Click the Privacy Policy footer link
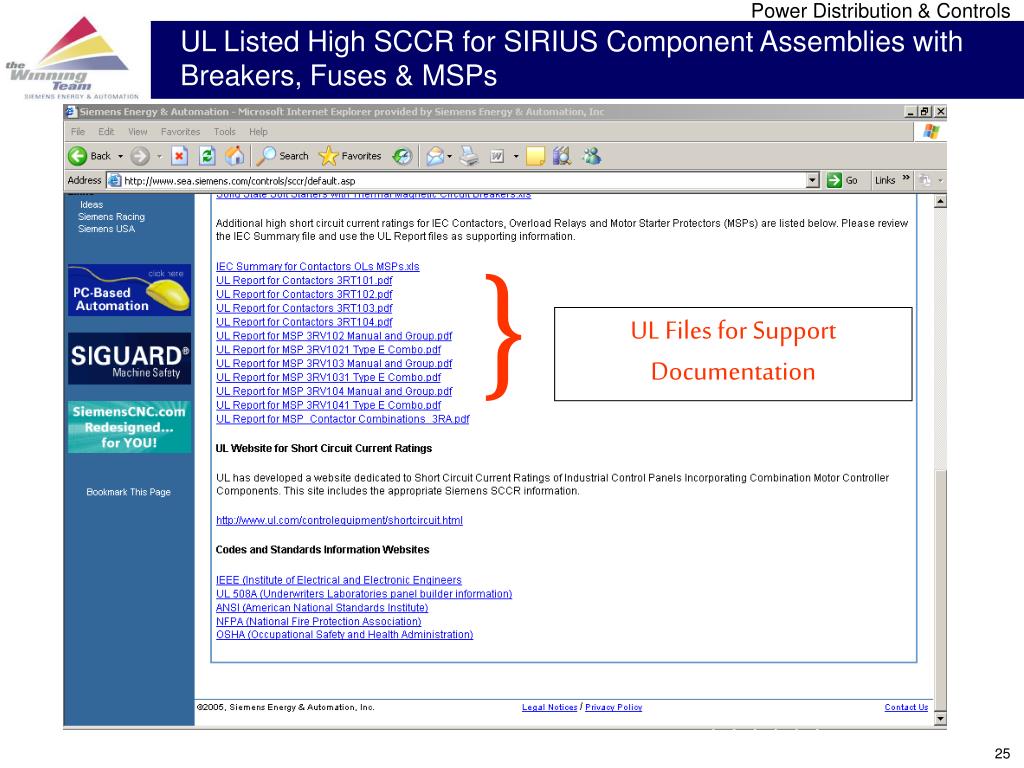1024x768 pixels. pos(613,707)
